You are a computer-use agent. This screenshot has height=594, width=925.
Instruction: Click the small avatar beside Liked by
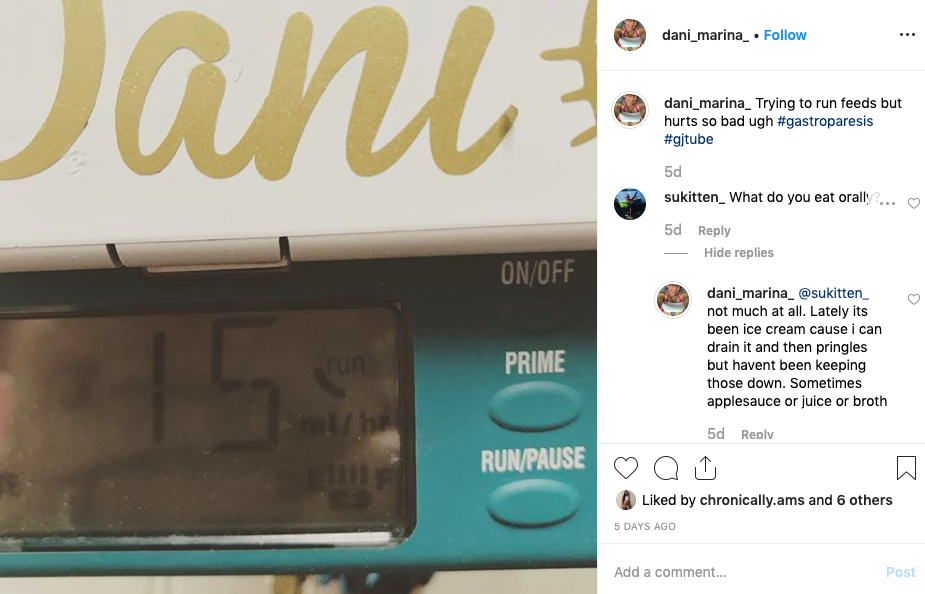(x=626, y=500)
